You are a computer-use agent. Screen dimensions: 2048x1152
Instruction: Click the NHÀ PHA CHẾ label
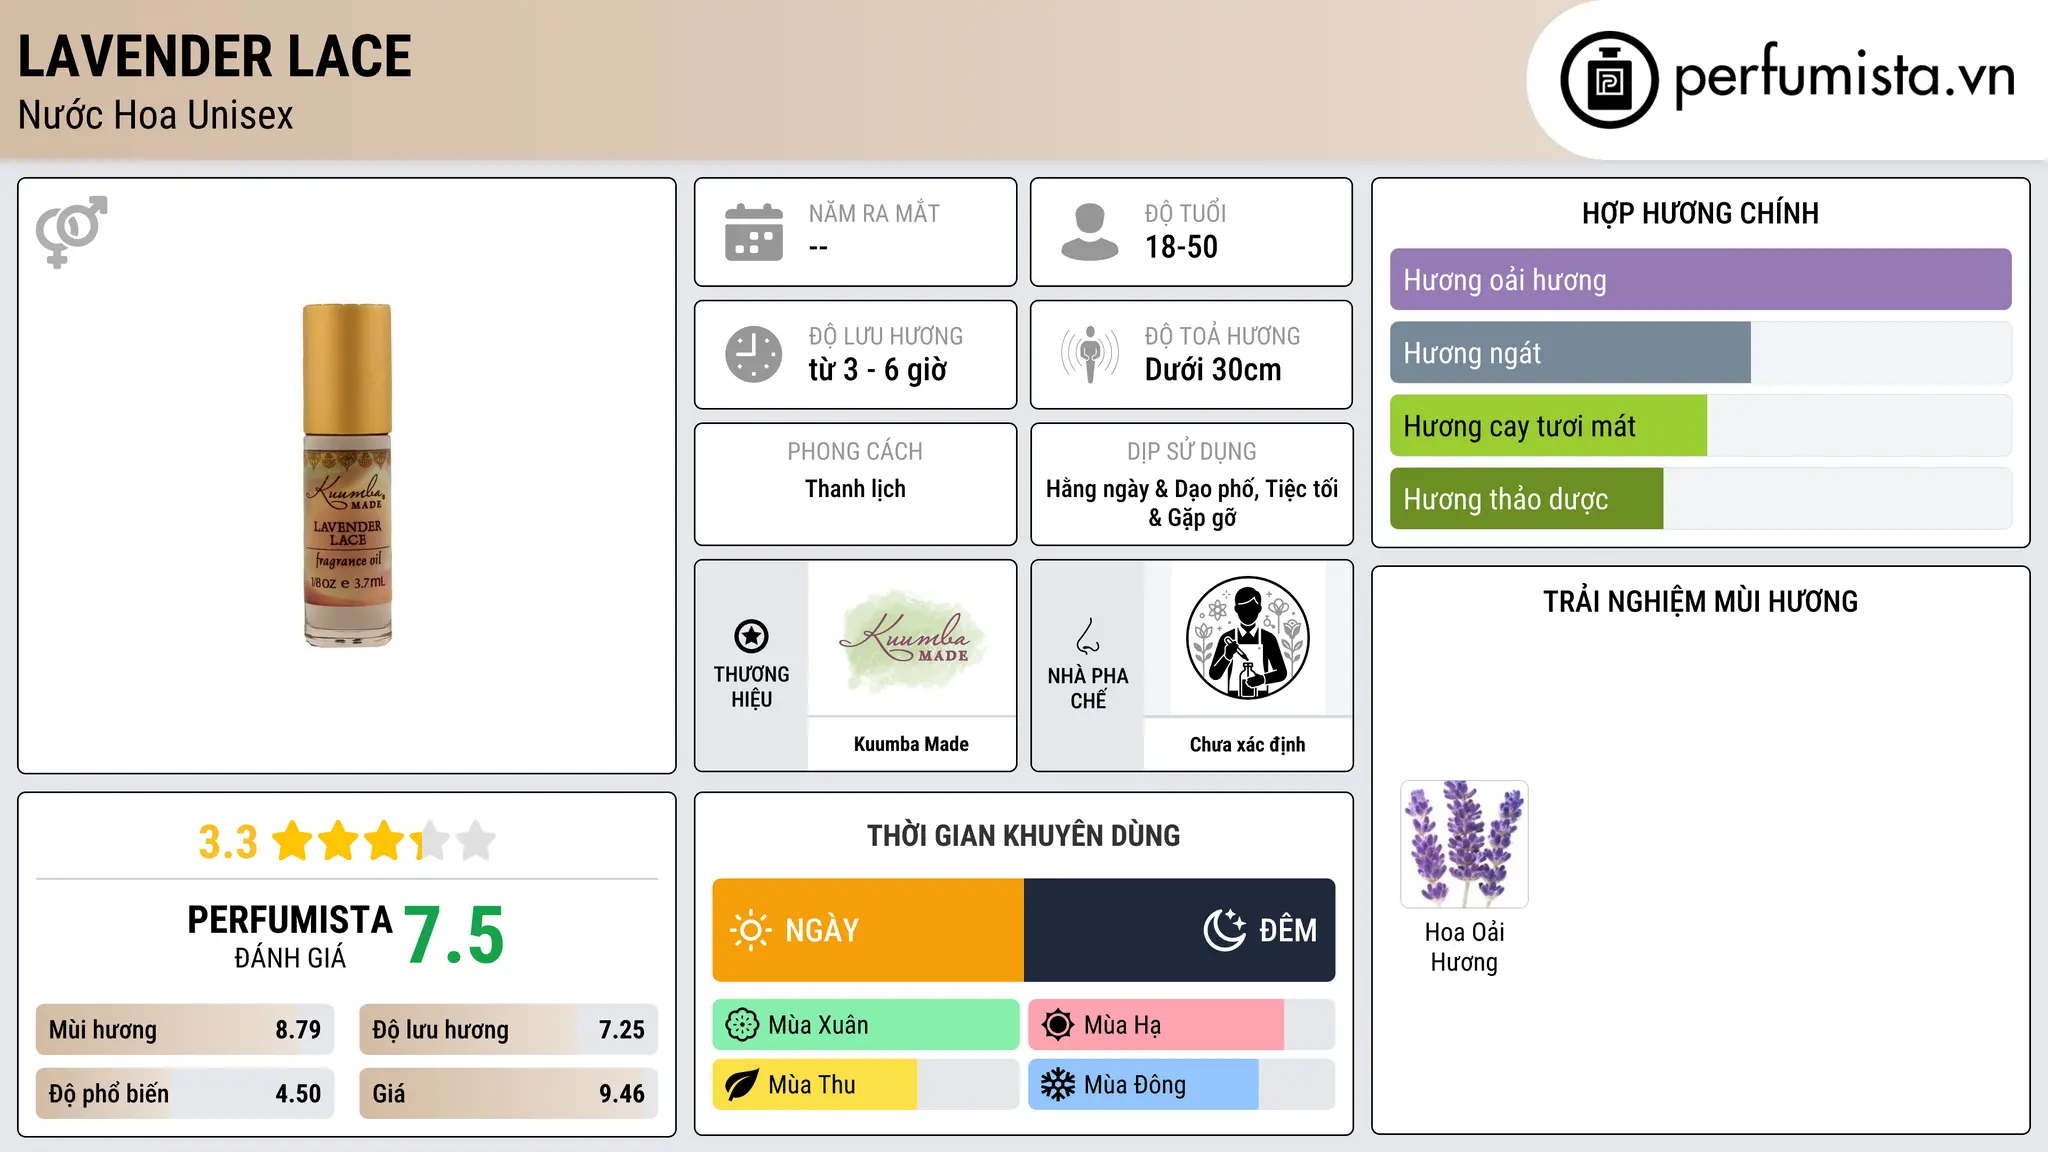pyautogui.click(x=1088, y=688)
